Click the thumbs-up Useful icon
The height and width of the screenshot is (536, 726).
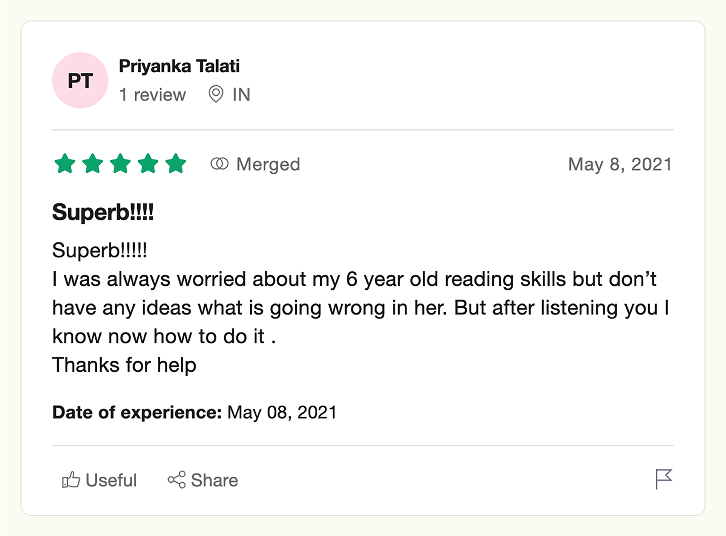(71, 480)
